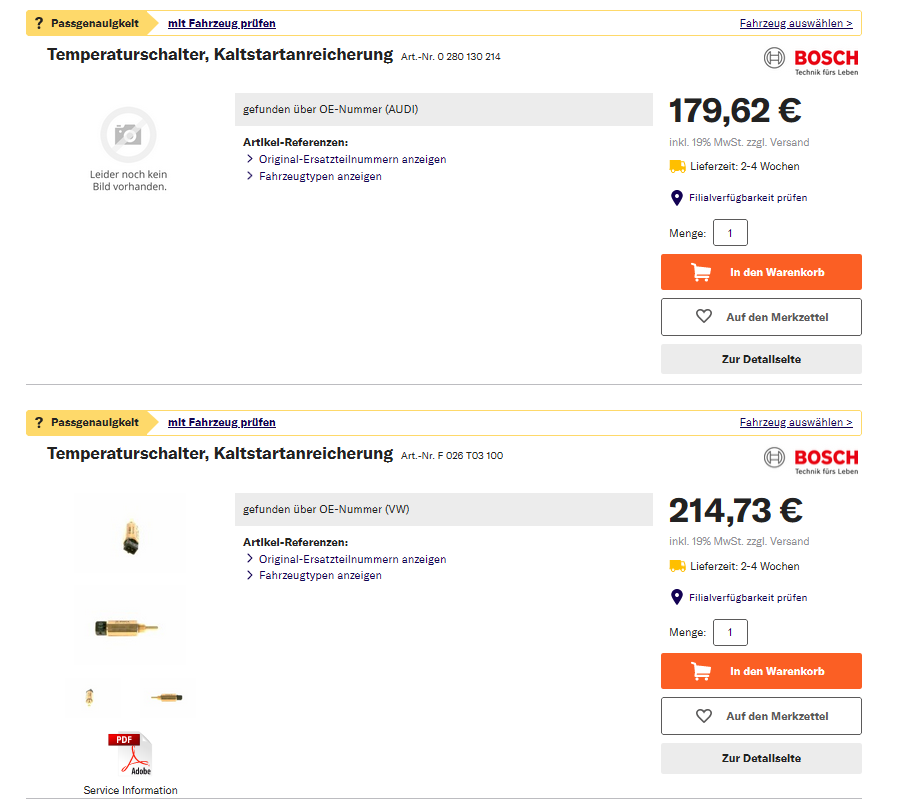Expand Original-Ersatzteilnummern for the AUDI item
898x800 pixels.
pyautogui.click(x=352, y=159)
